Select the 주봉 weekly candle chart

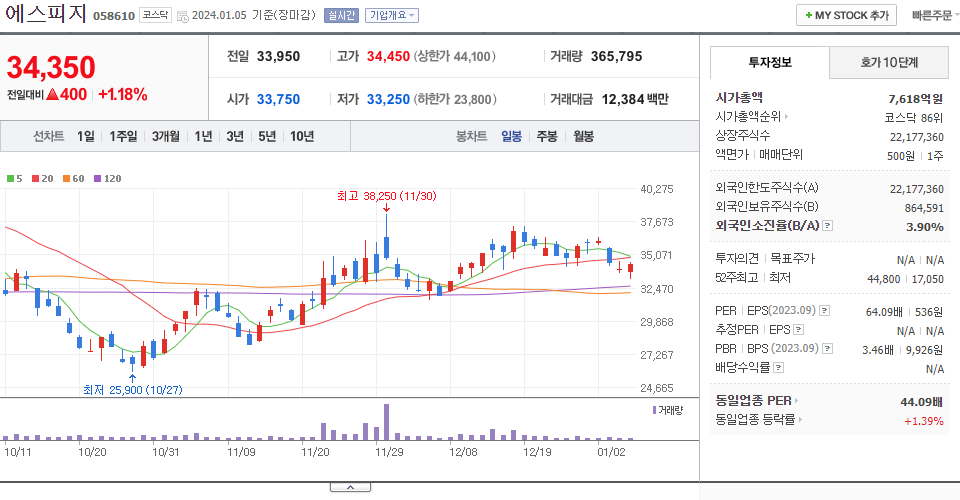click(547, 136)
